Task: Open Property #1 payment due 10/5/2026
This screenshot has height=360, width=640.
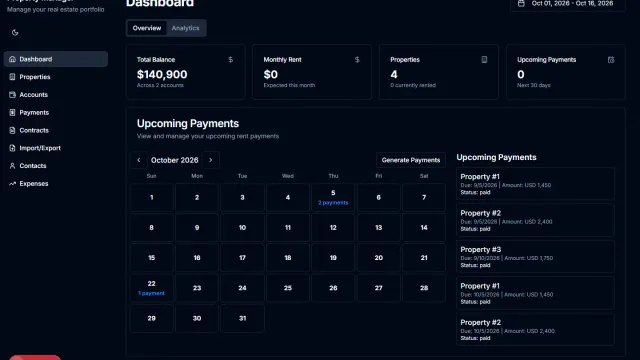Action: (536, 293)
